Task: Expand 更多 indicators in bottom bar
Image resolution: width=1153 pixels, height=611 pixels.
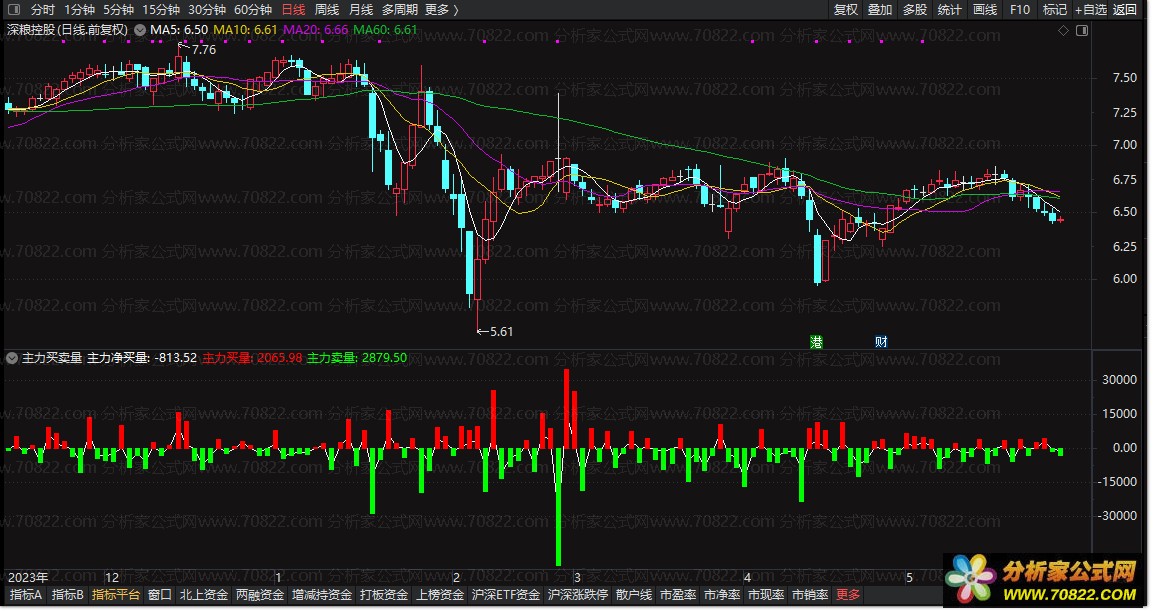Action: pos(848,595)
